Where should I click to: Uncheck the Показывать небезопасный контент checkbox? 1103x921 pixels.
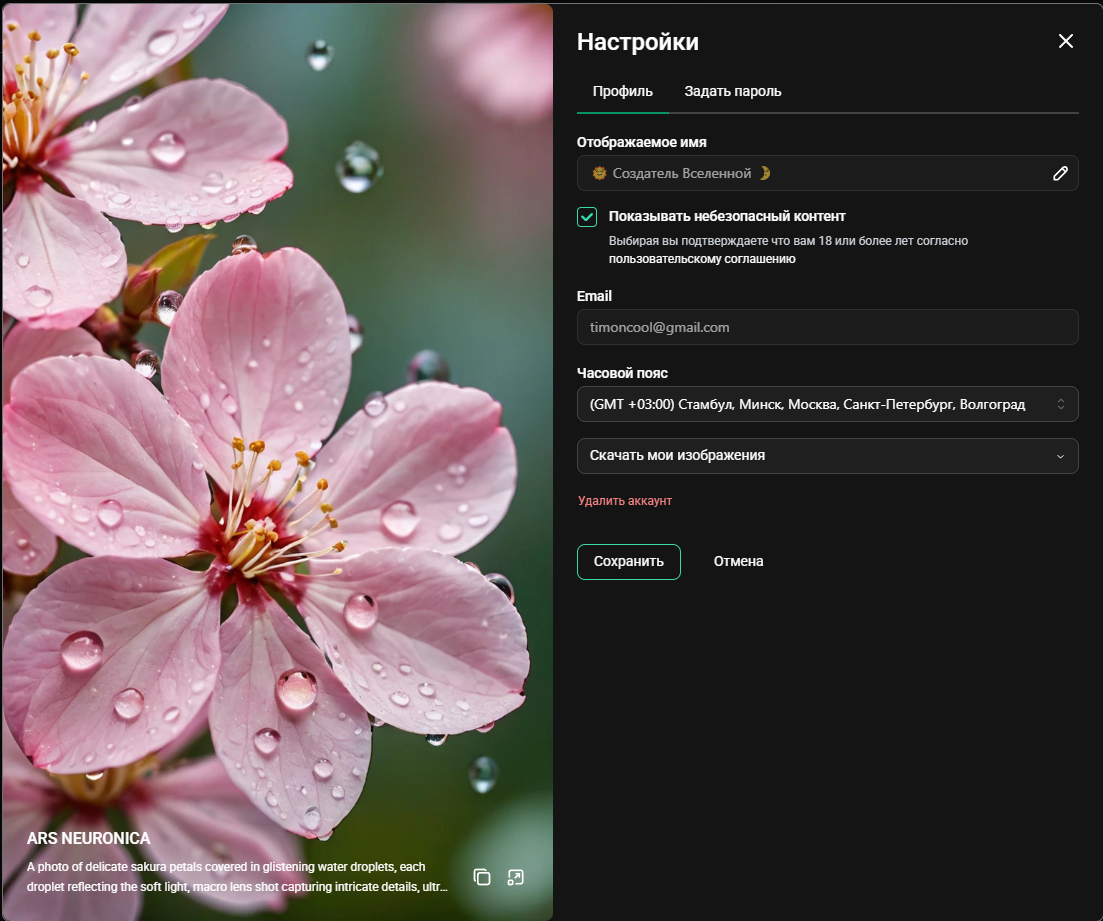(x=587, y=217)
